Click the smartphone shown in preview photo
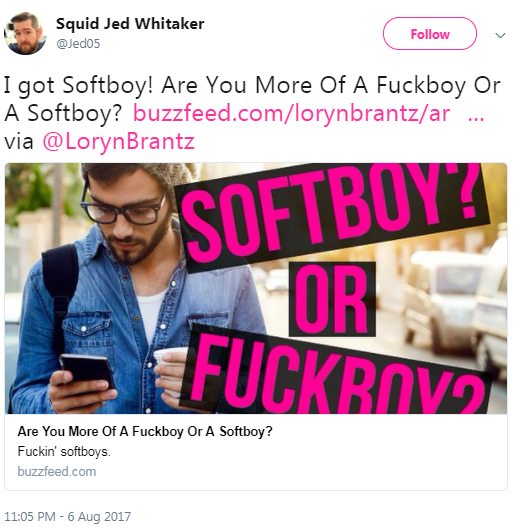Image resolution: width=515 pixels, height=527 pixels. click(87, 371)
